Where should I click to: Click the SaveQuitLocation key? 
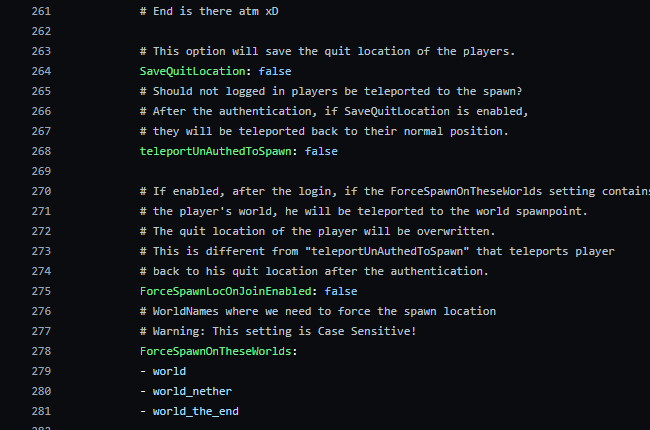coord(195,71)
